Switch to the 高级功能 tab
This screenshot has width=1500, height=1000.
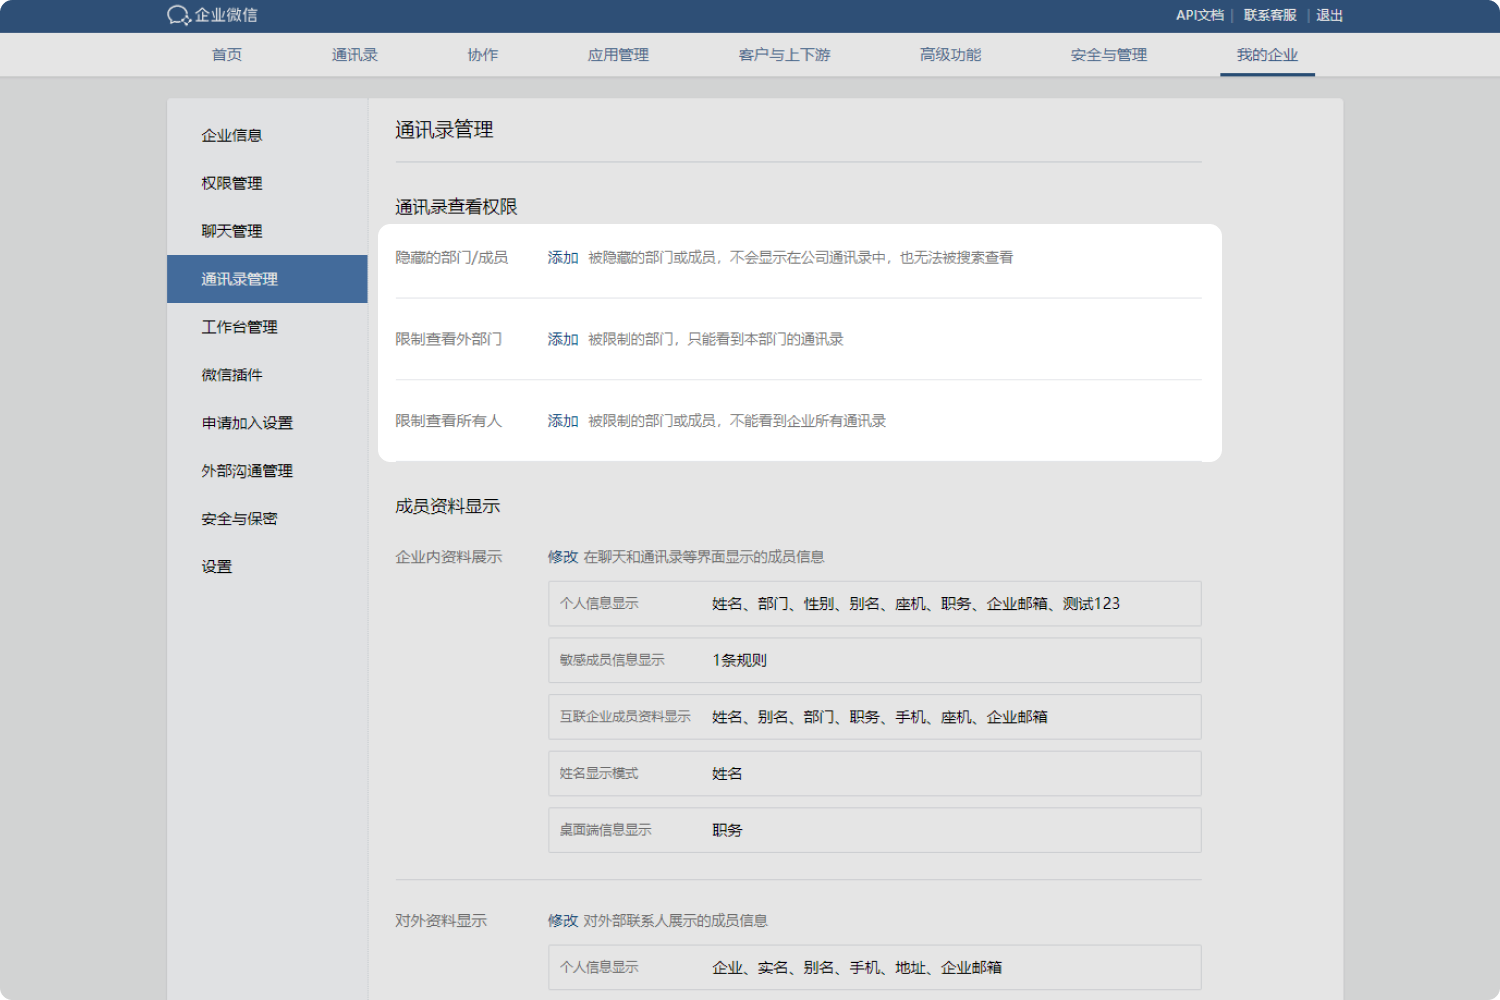[x=951, y=55]
